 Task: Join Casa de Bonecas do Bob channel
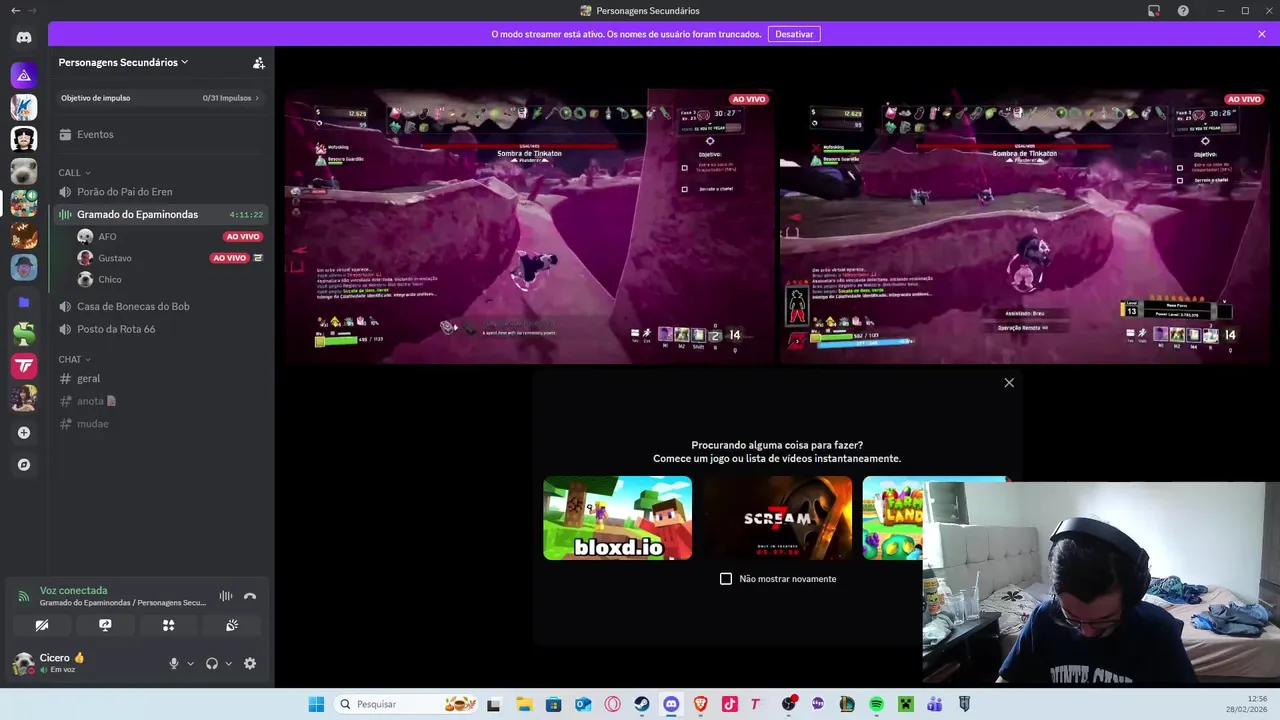160,306
